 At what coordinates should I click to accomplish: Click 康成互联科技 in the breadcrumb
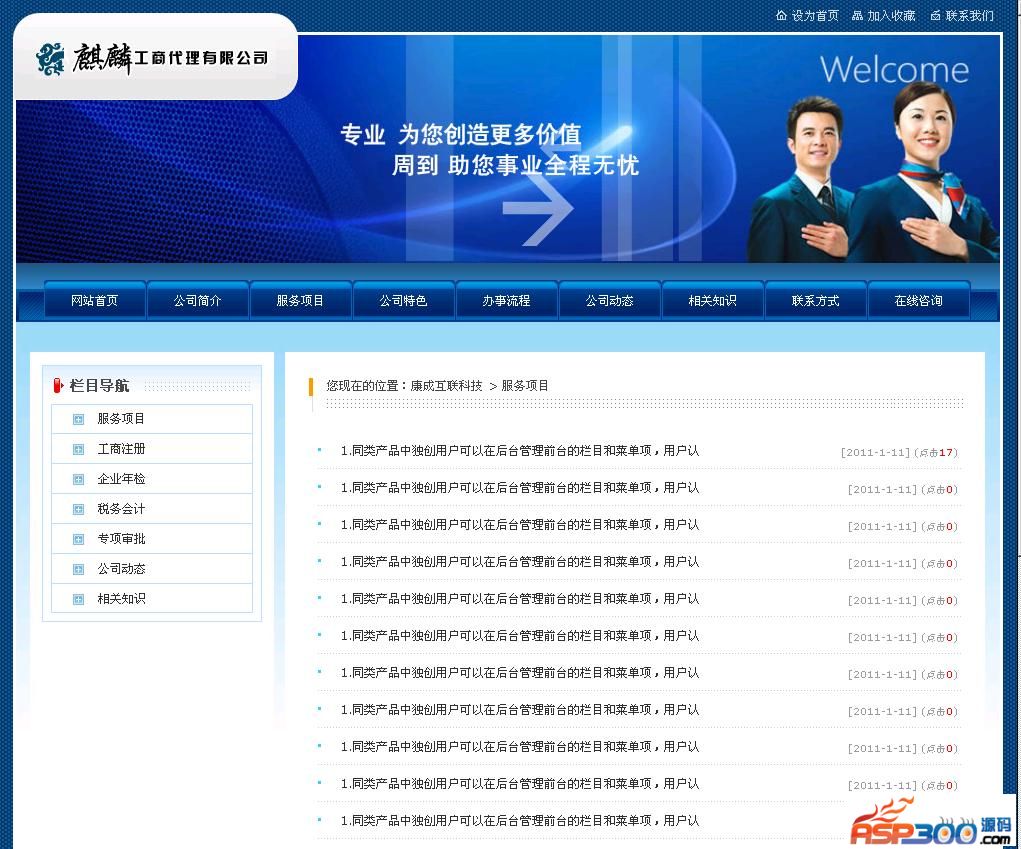(x=446, y=385)
